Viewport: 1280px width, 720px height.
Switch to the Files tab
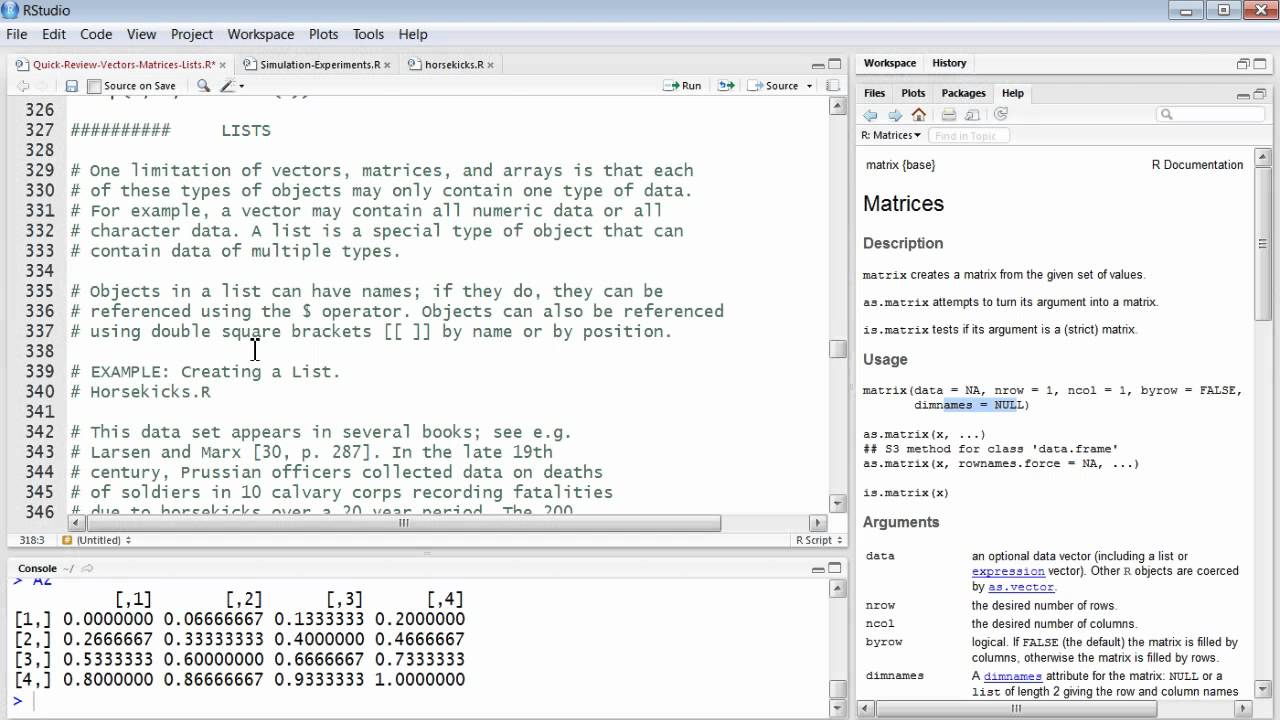[x=874, y=93]
